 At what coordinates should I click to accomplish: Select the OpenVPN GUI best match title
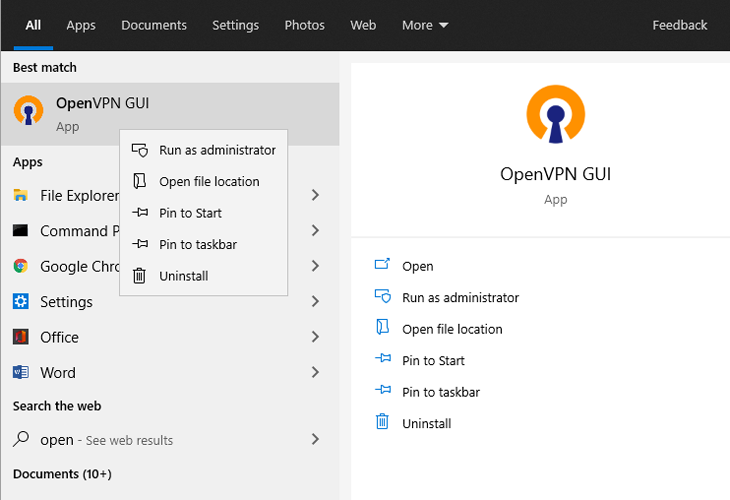[x=102, y=103]
